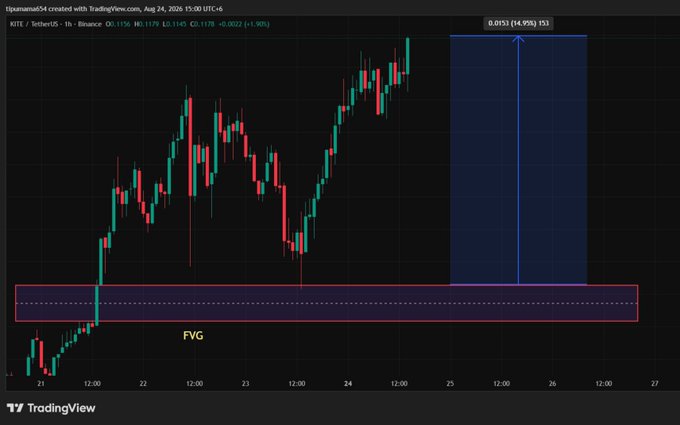Click the 12:00 label between 24 and 25

[399, 383]
